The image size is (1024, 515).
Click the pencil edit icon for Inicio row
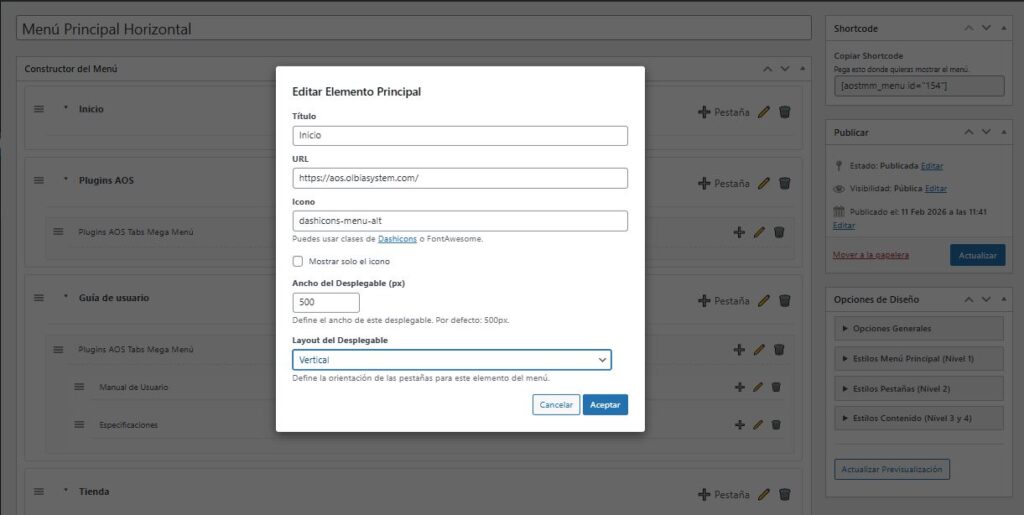[764, 112]
